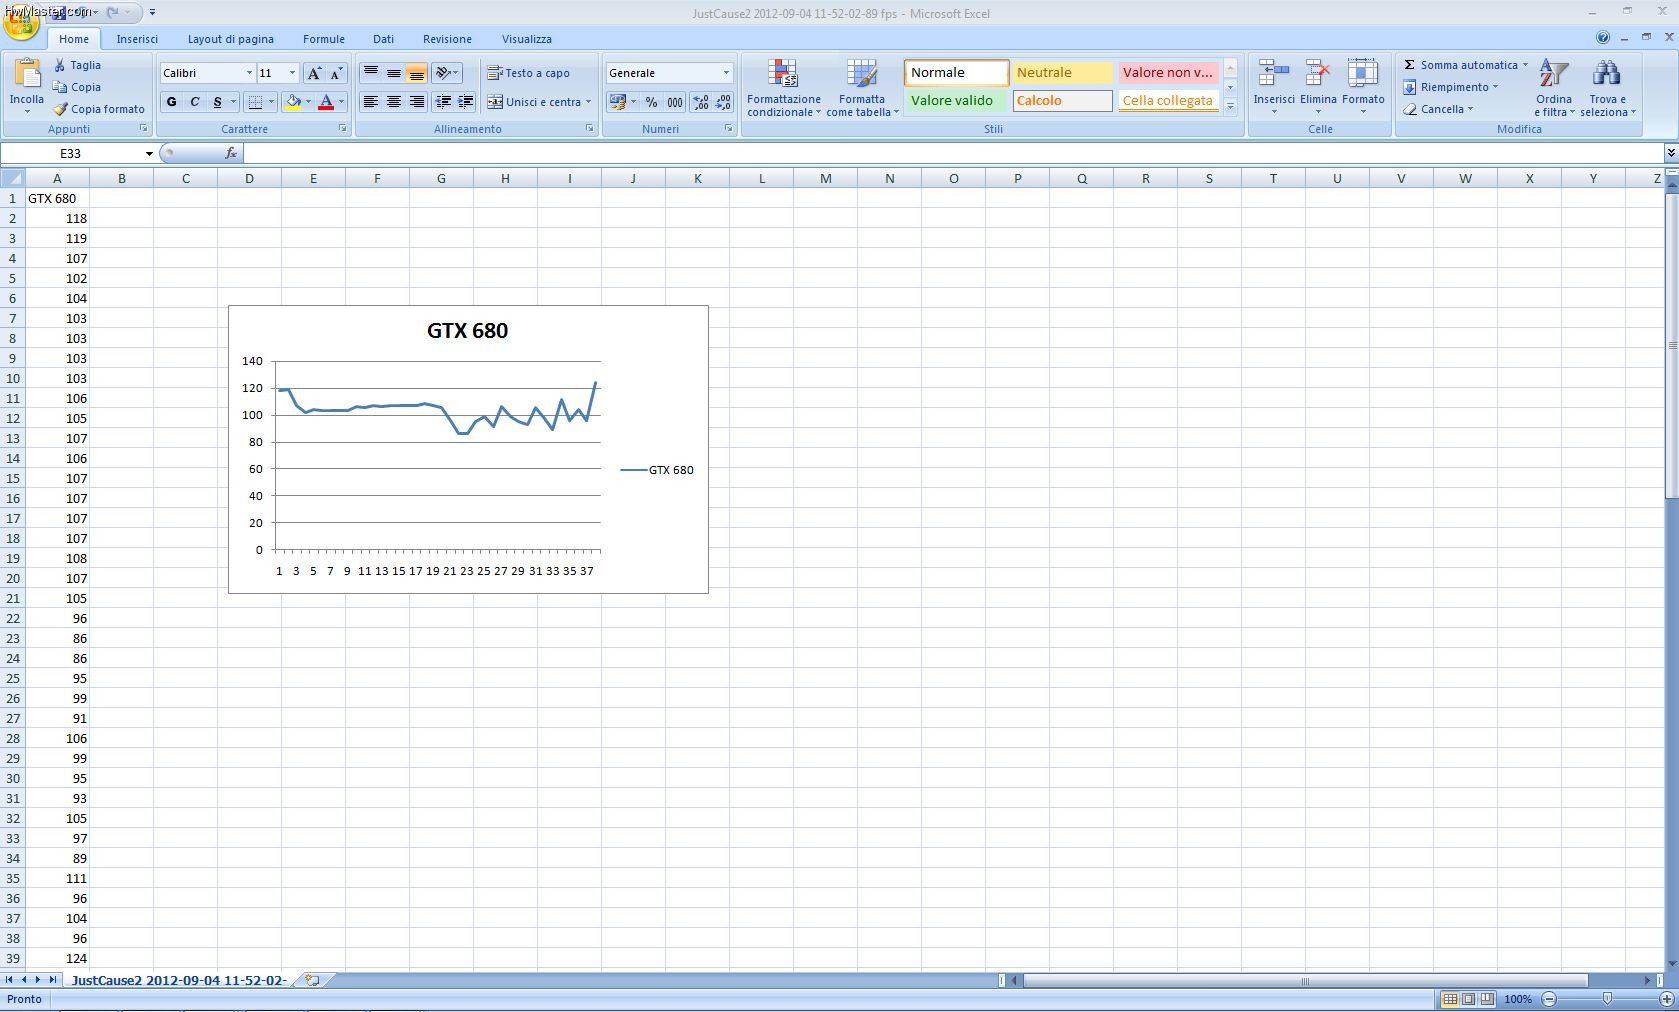Click the Taglia cut button
Screen dimensions: 1679x1012
(76, 65)
